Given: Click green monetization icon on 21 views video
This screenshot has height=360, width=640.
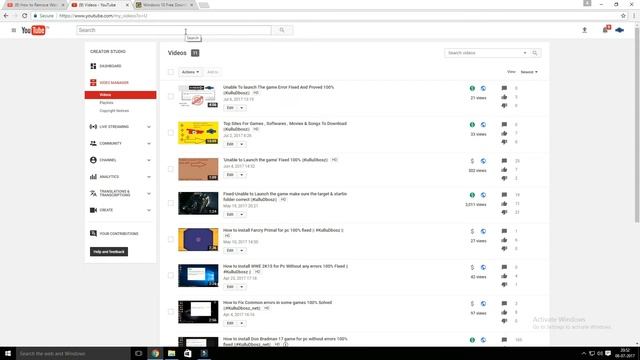Looking at the screenshot, I should (x=472, y=89).
